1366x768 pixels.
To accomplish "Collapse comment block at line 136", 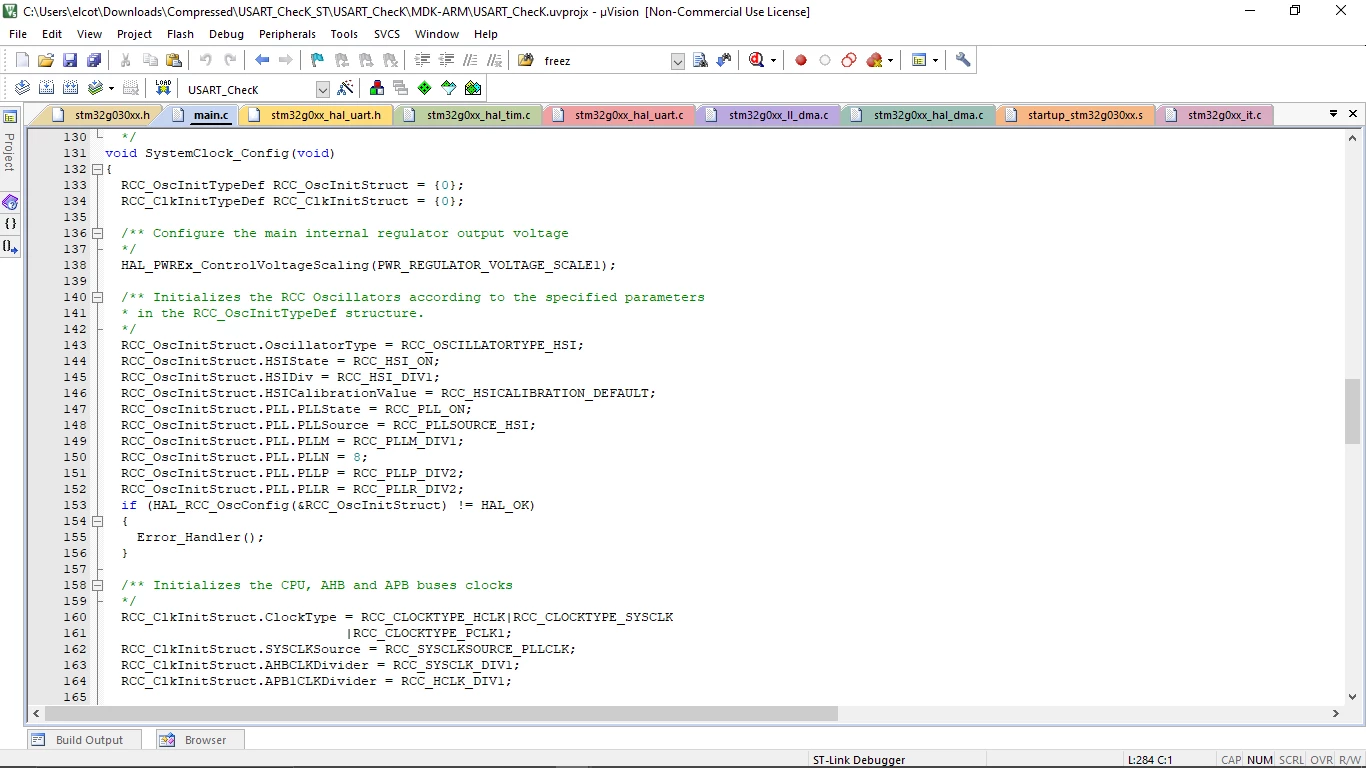I will [97, 233].
